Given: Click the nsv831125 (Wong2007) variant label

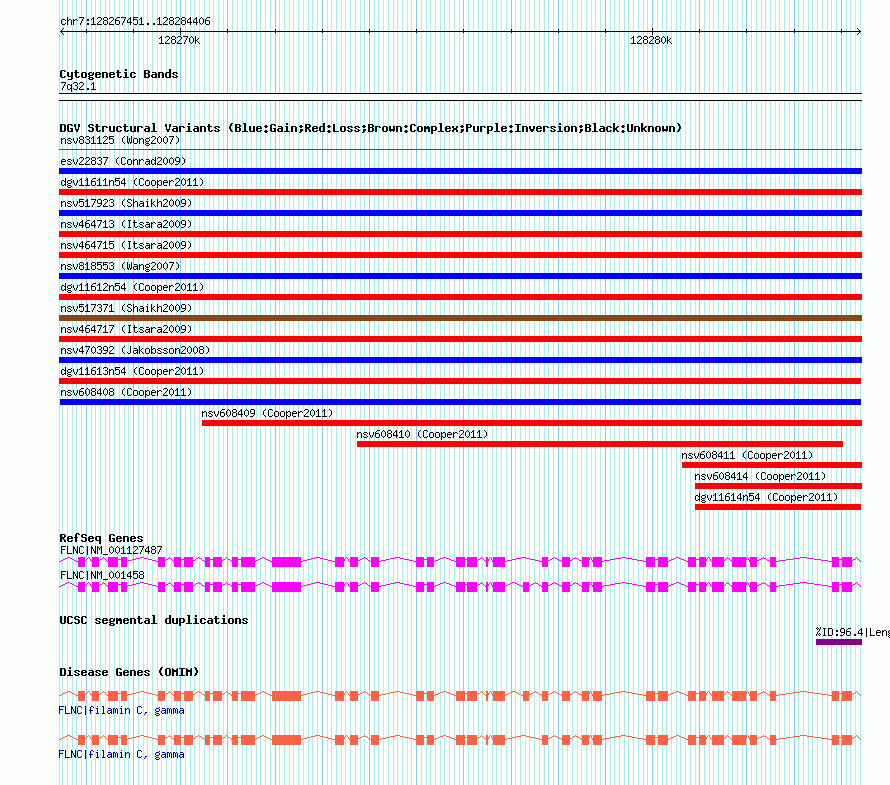Looking at the screenshot, I should (120, 140).
